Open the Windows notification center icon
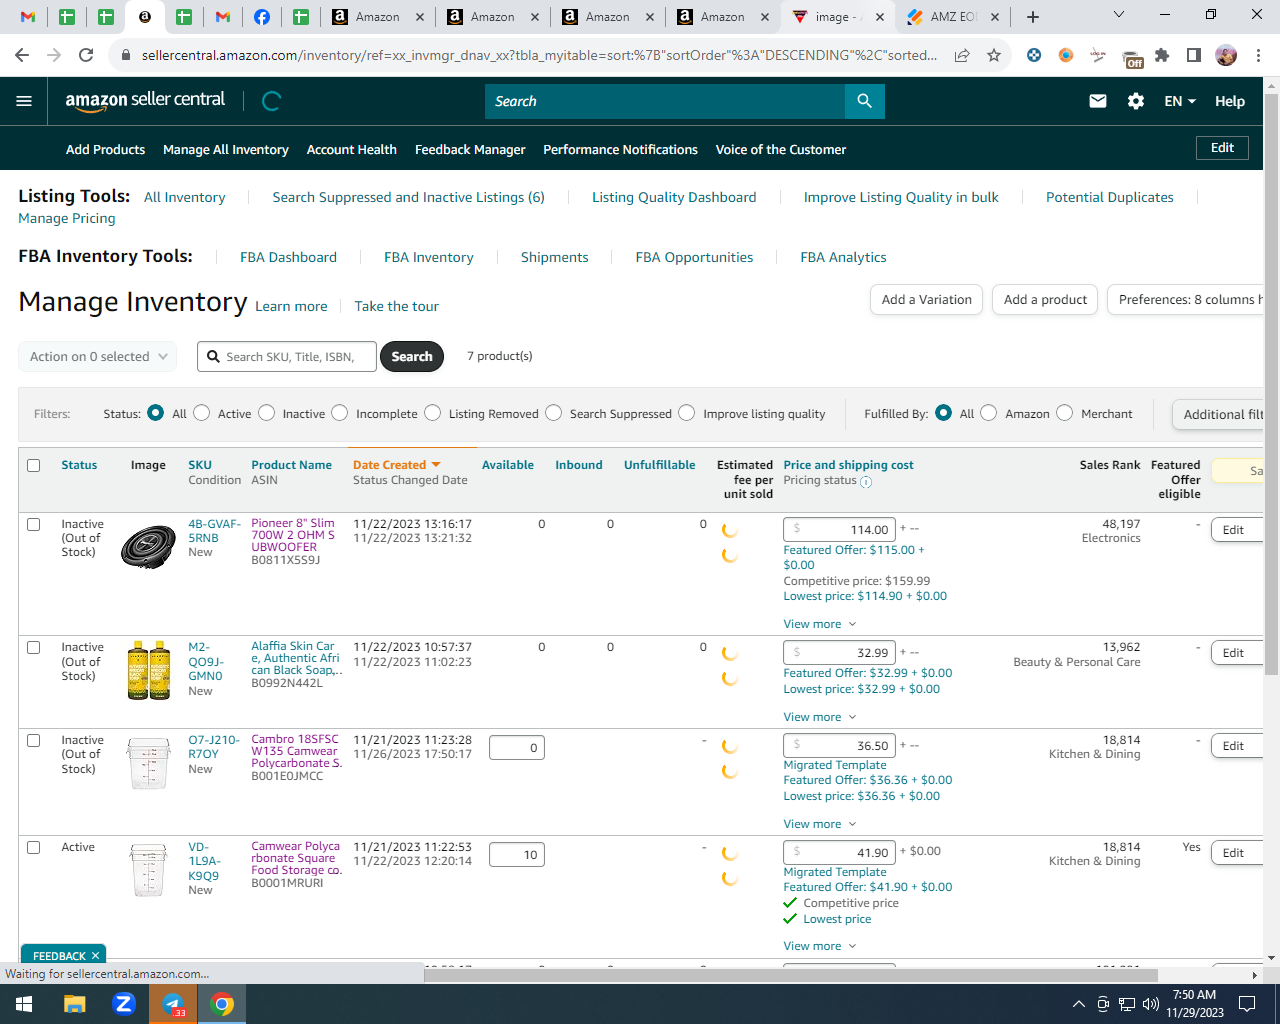 tap(1247, 1004)
